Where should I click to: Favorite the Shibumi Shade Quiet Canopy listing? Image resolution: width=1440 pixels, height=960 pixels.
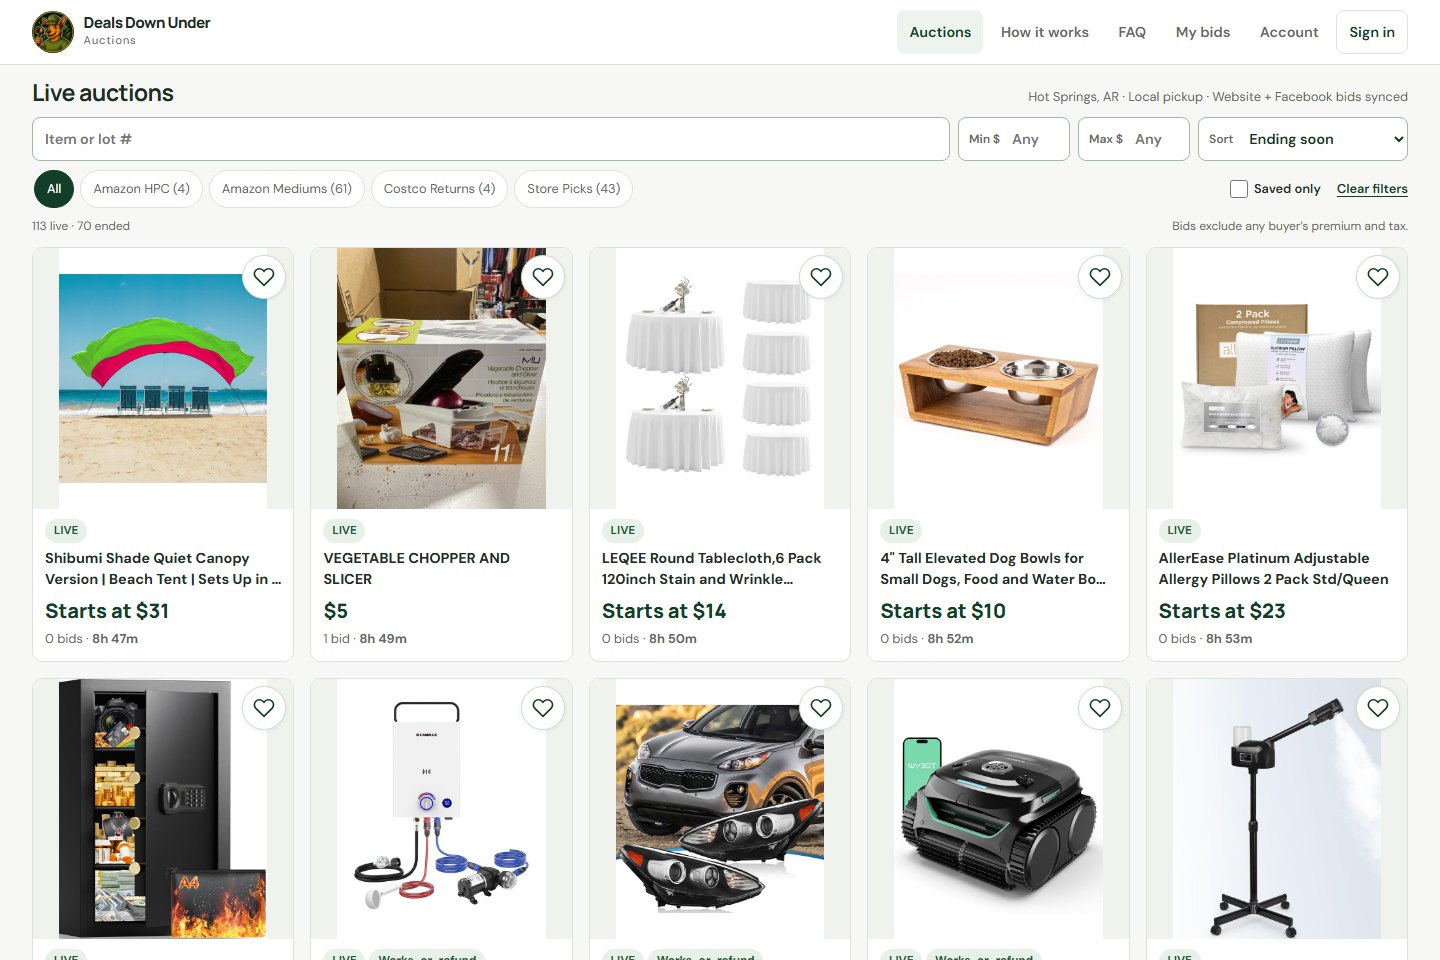[x=264, y=277]
